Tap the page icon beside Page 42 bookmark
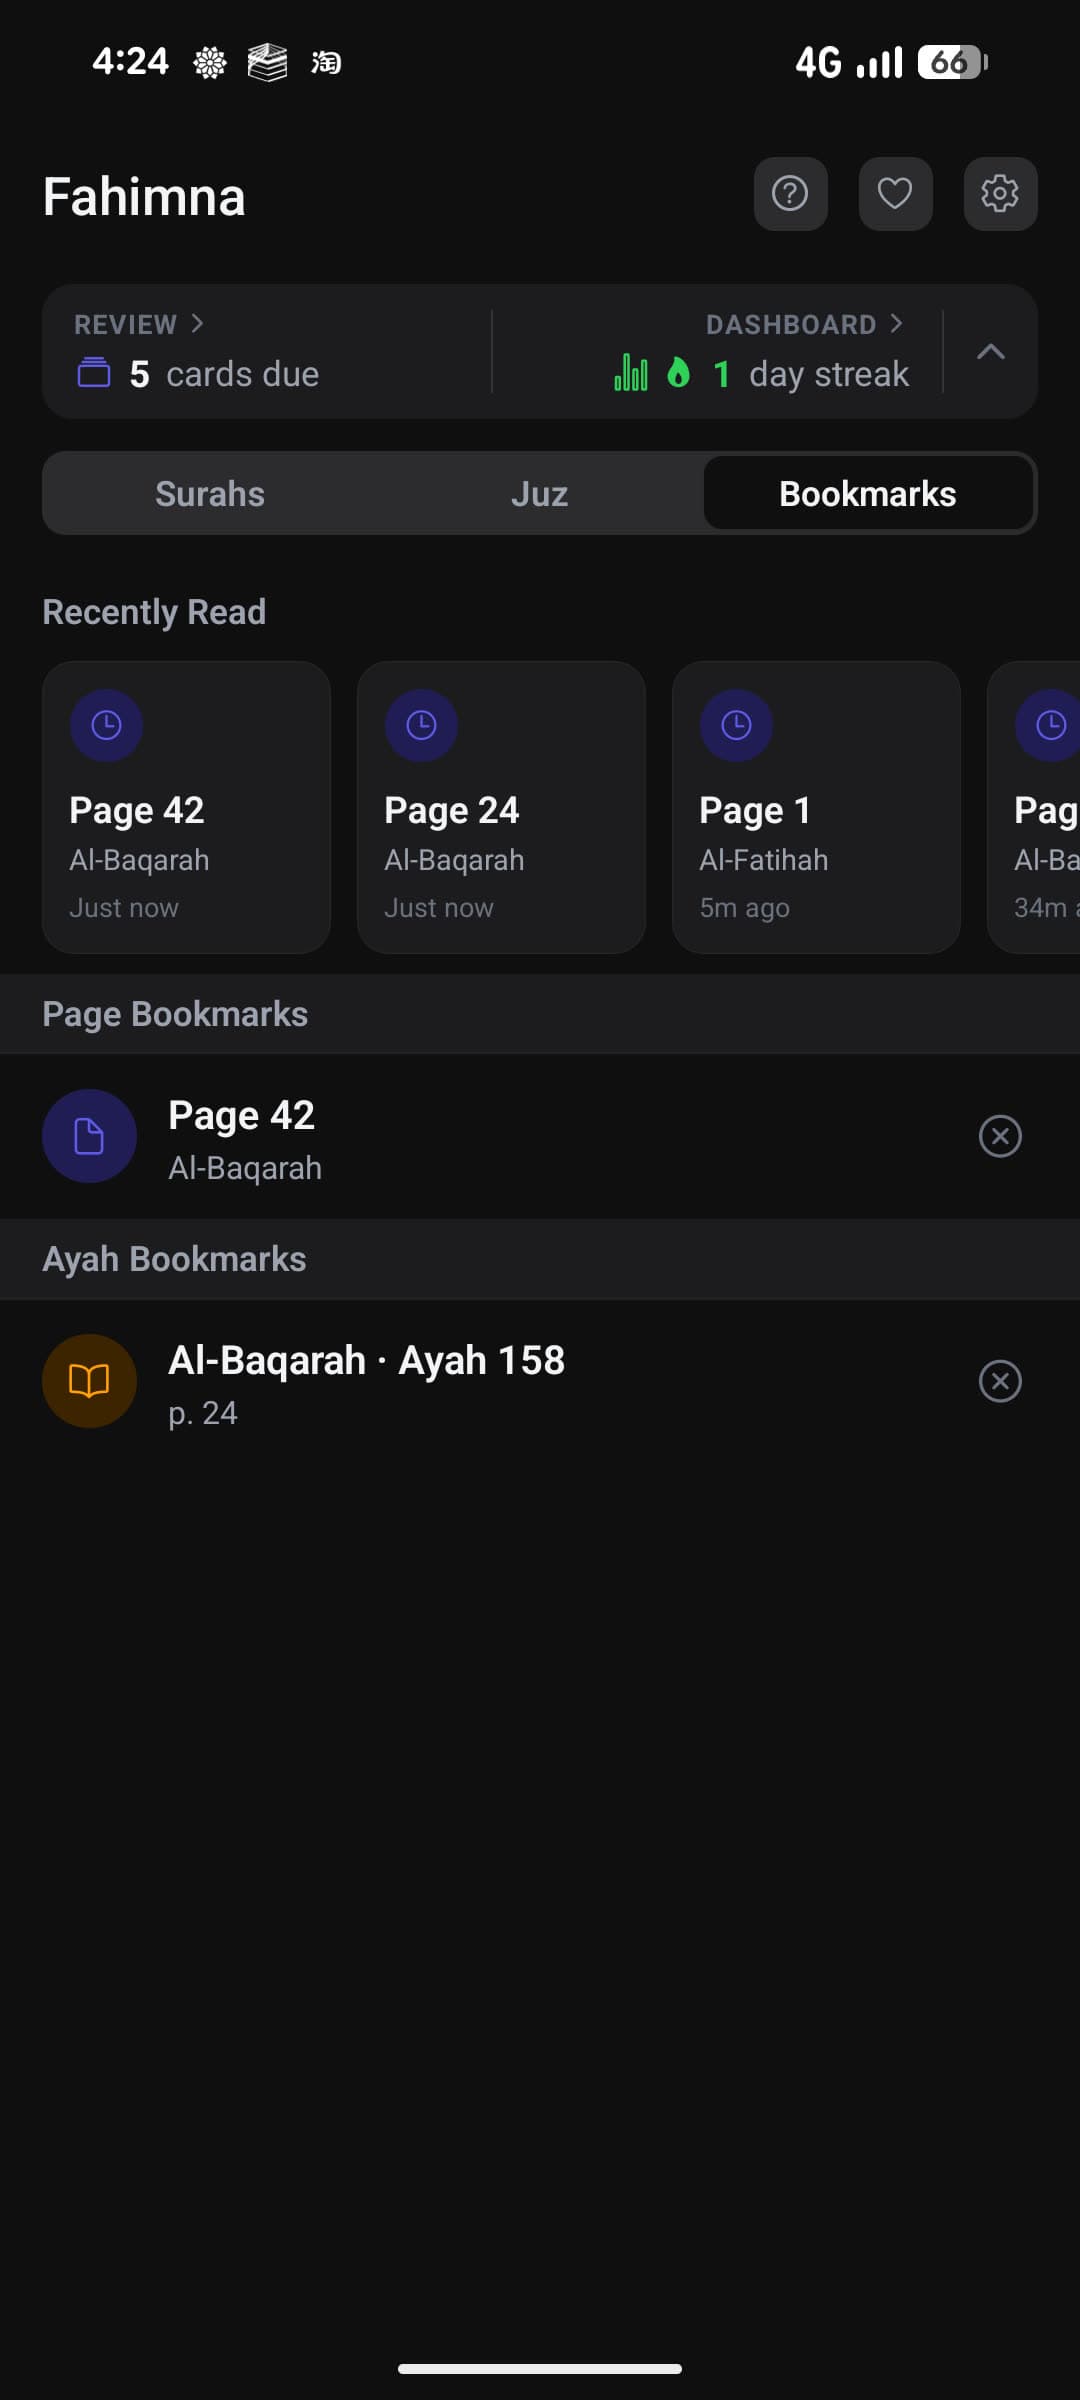The width and height of the screenshot is (1080, 2400). coord(89,1136)
